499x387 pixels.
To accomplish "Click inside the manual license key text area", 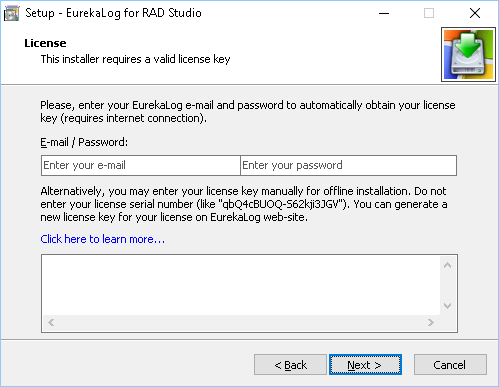I will click(241, 285).
